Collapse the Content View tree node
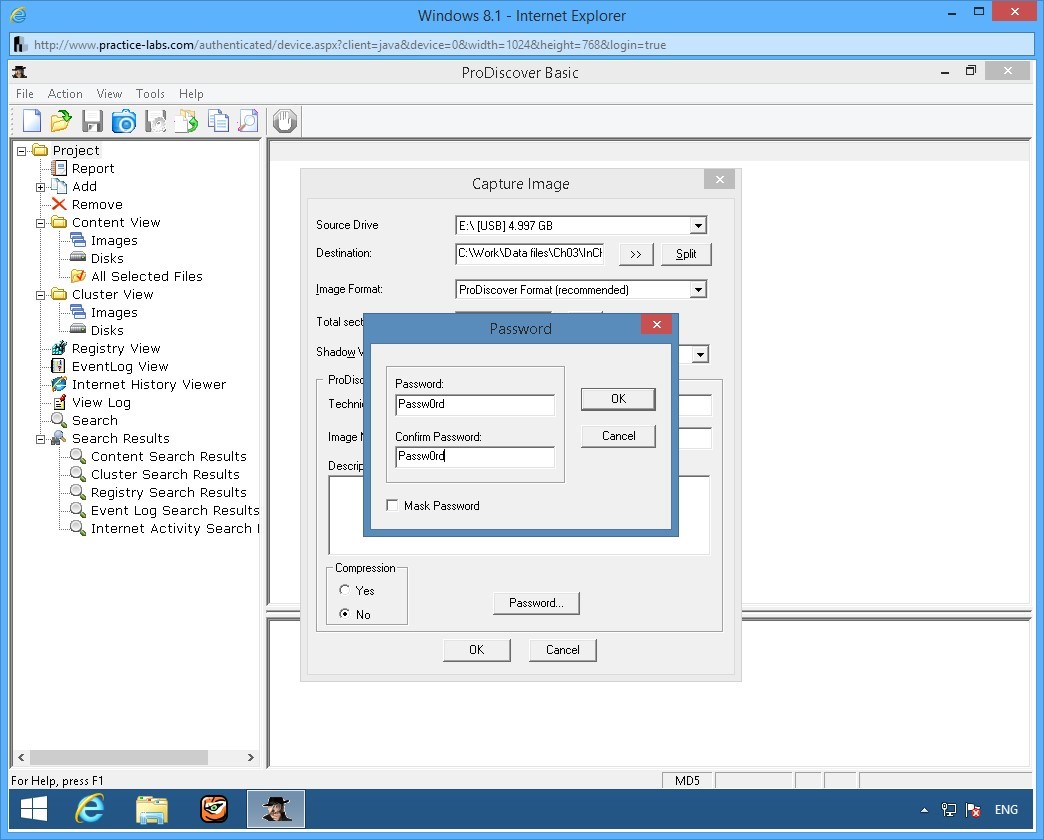The width and height of the screenshot is (1044, 840). tap(41, 223)
